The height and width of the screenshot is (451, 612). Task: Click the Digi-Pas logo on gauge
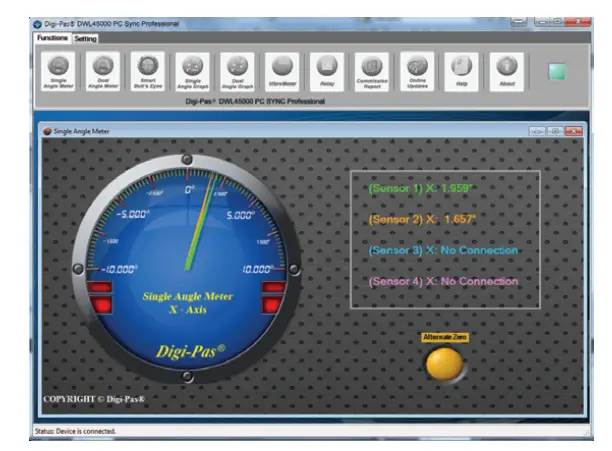(190, 351)
